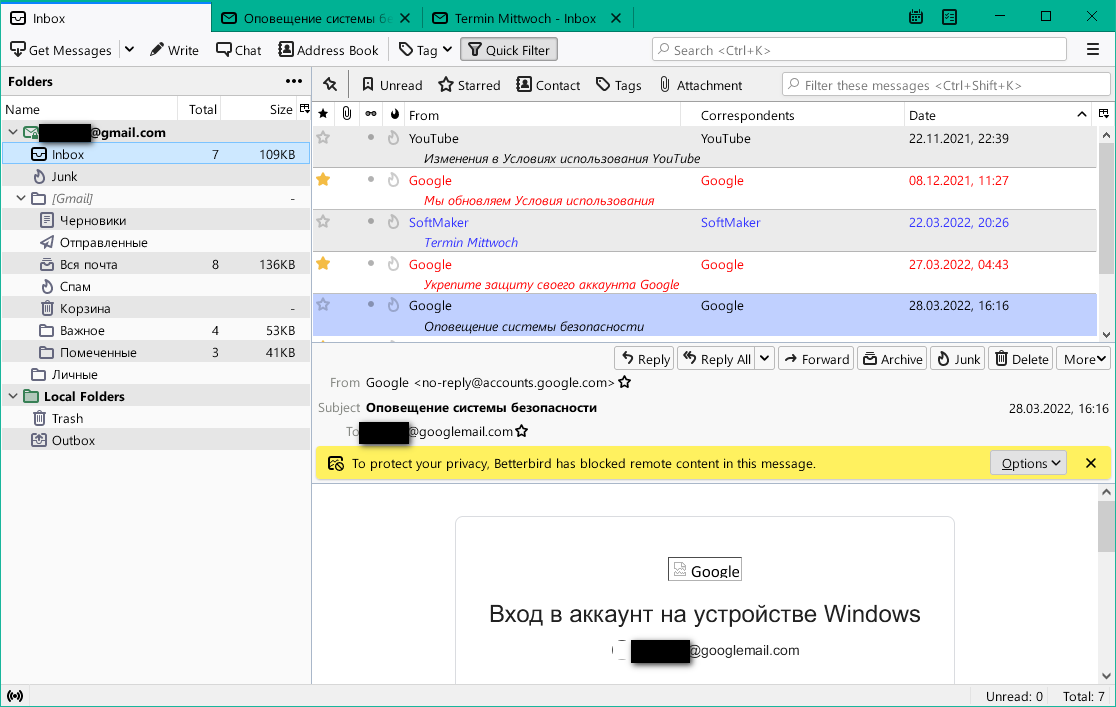Screen dimensions: 1116x707
Task: Open the Get Messages dropdown arrow
Action: pos(130,50)
